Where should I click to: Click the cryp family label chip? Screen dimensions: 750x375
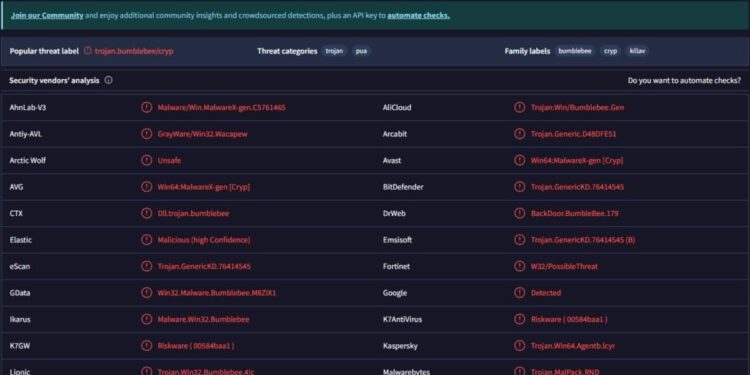[x=610, y=51]
